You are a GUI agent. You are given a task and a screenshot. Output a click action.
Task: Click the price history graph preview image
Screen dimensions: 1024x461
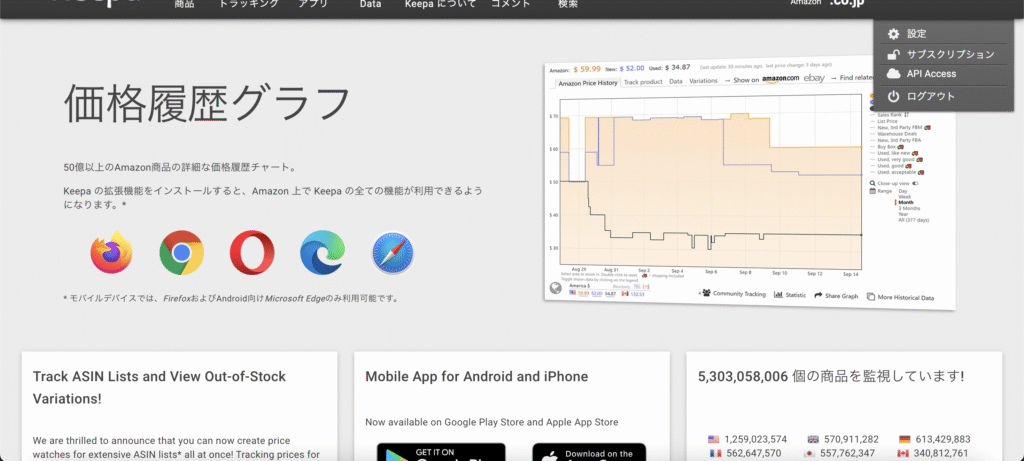750,185
